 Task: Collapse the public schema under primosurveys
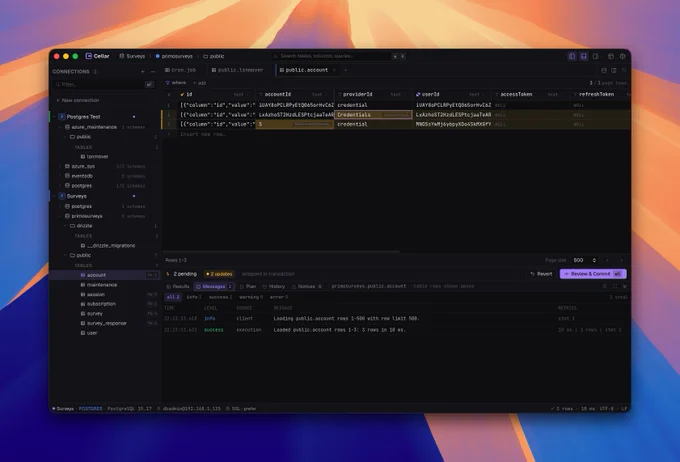coord(65,256)
